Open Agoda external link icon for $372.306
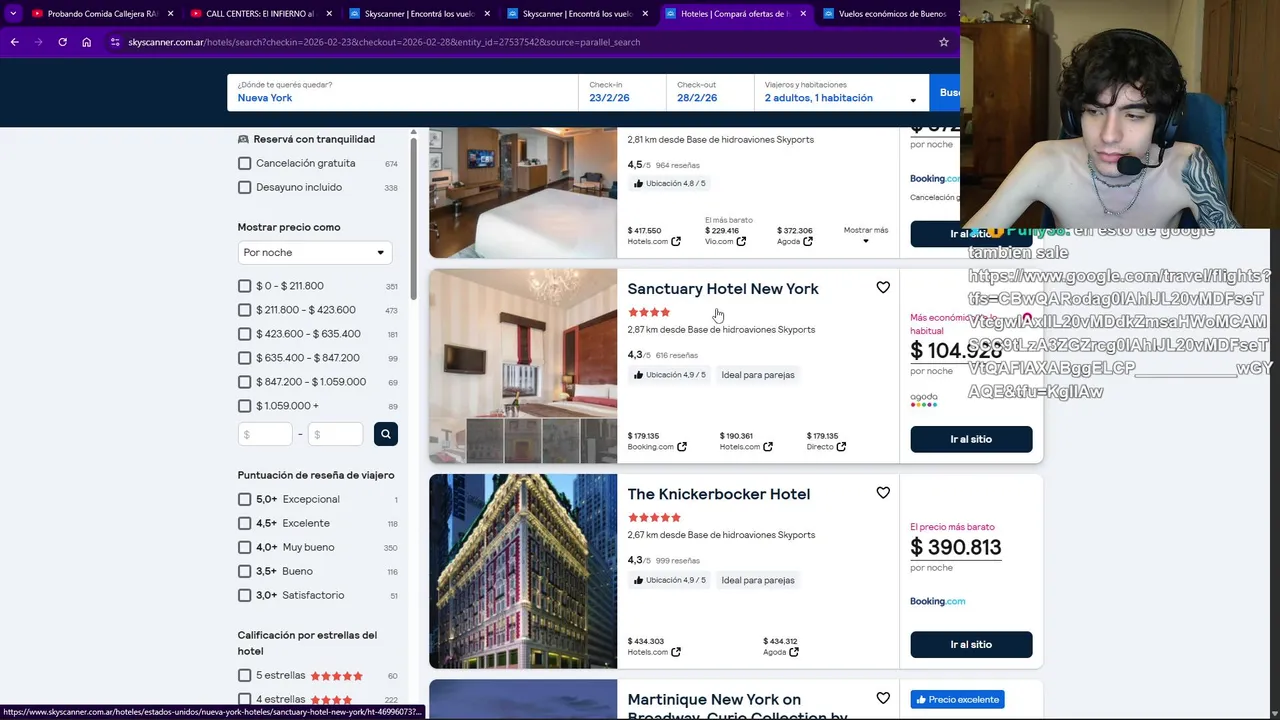 click(x=808, y=241)
